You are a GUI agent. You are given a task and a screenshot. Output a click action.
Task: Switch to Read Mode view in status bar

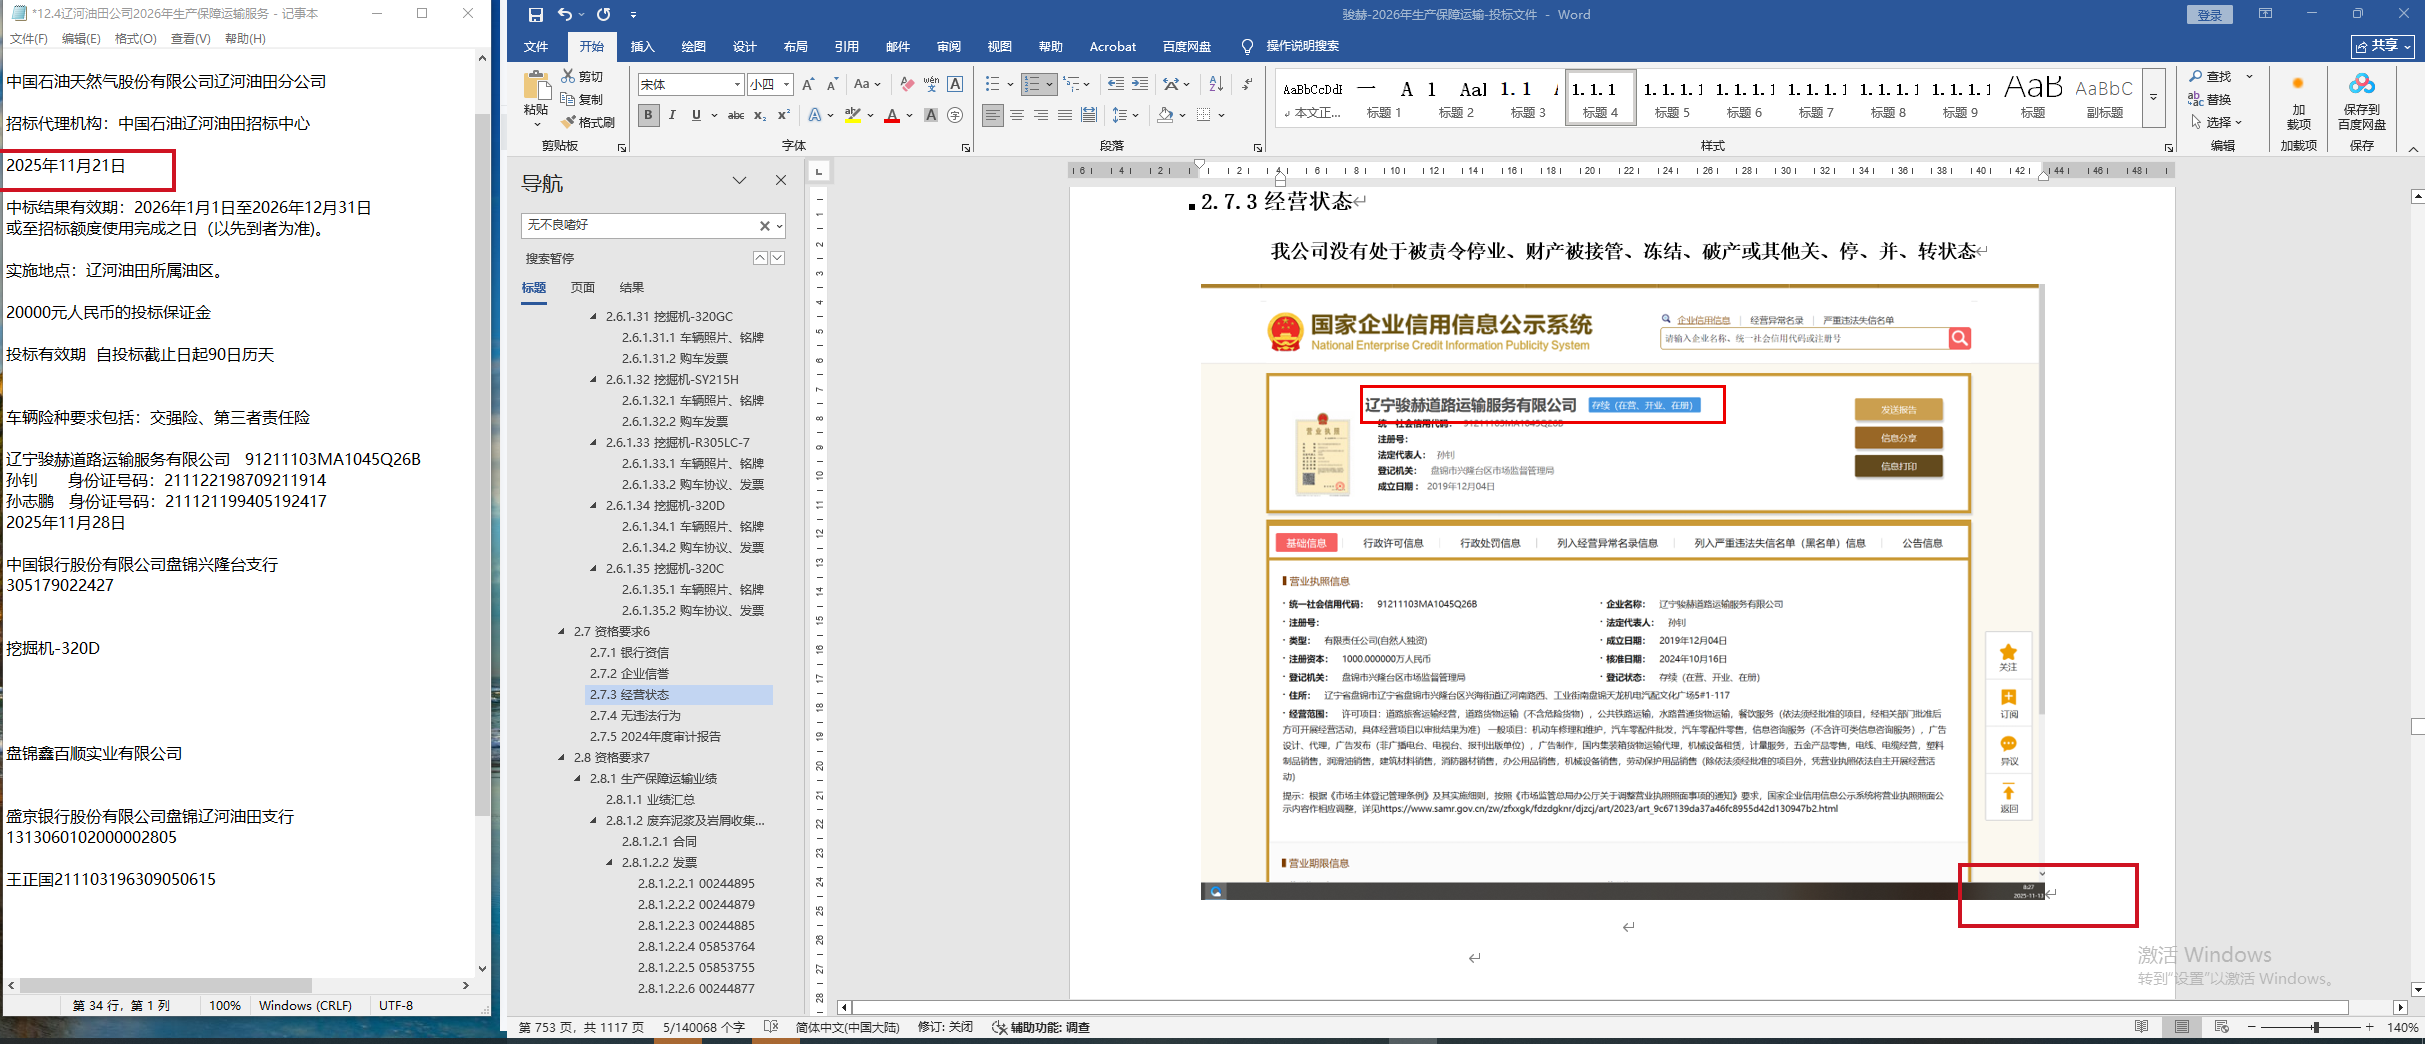click(2141, 1027)
